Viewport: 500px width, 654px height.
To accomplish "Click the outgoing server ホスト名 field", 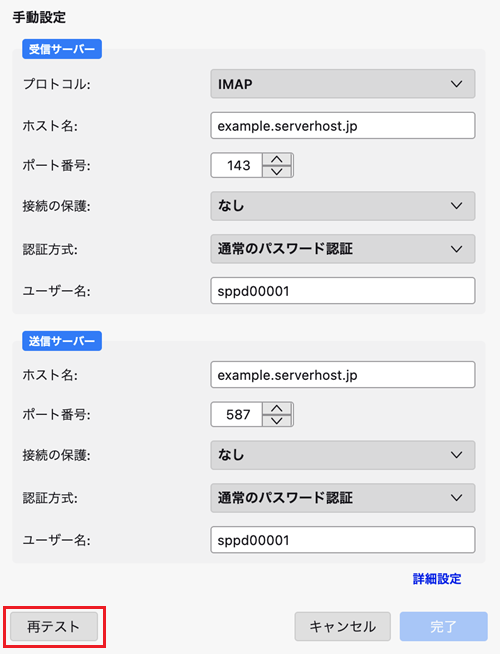I will pyautogui.click(x=342, y=375).
